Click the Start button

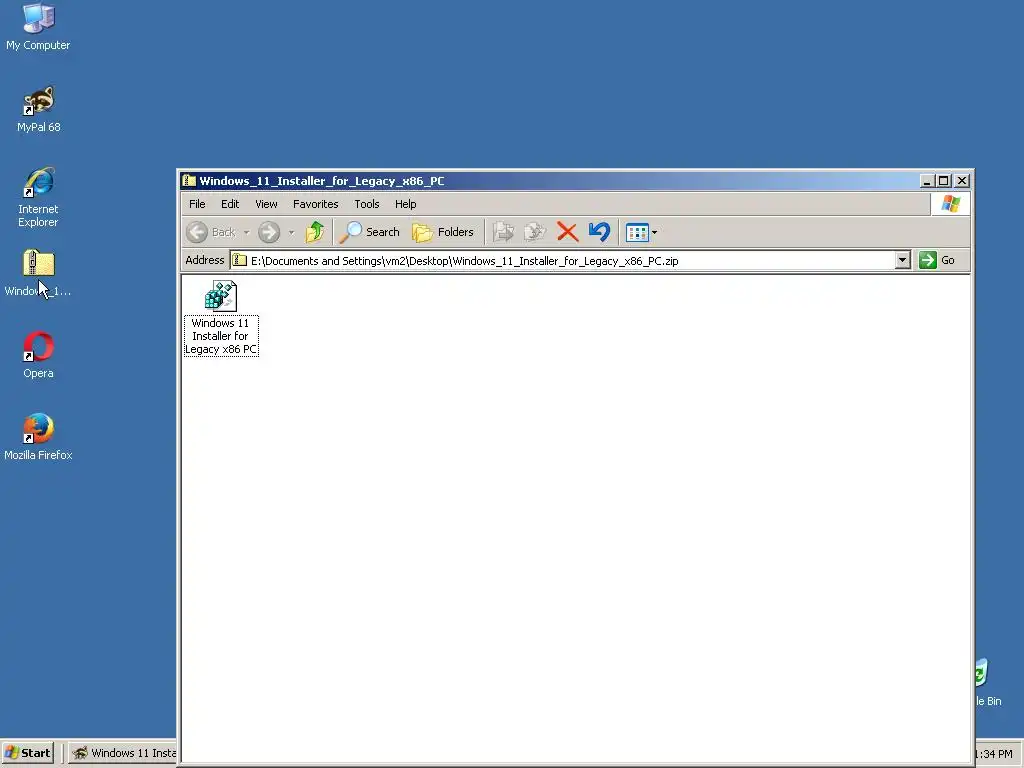point(27,753)
